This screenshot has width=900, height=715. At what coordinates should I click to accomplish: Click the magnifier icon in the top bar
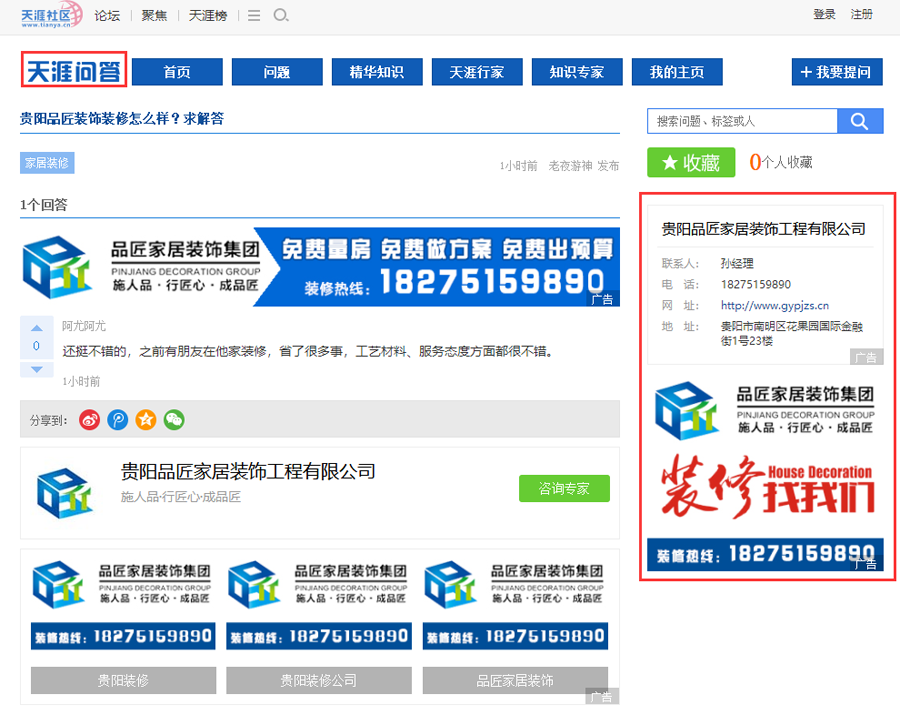coord(281,15)
